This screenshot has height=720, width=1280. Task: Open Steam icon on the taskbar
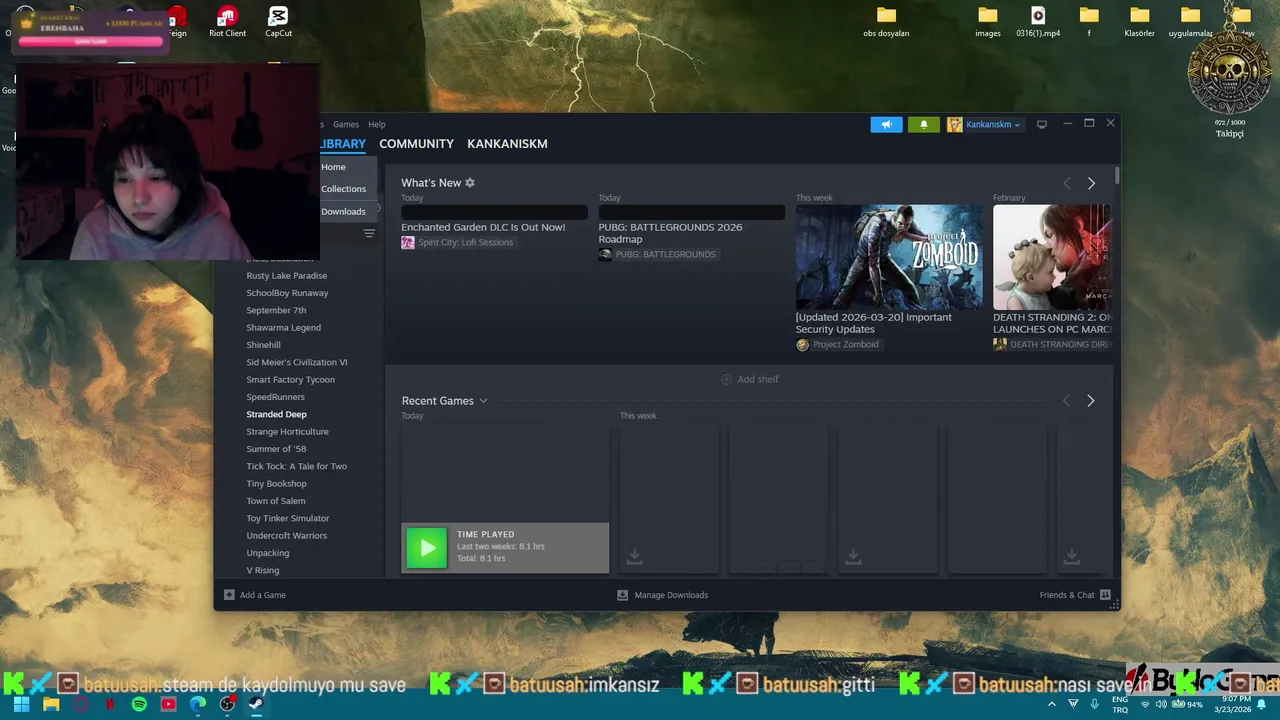[256, 704]
